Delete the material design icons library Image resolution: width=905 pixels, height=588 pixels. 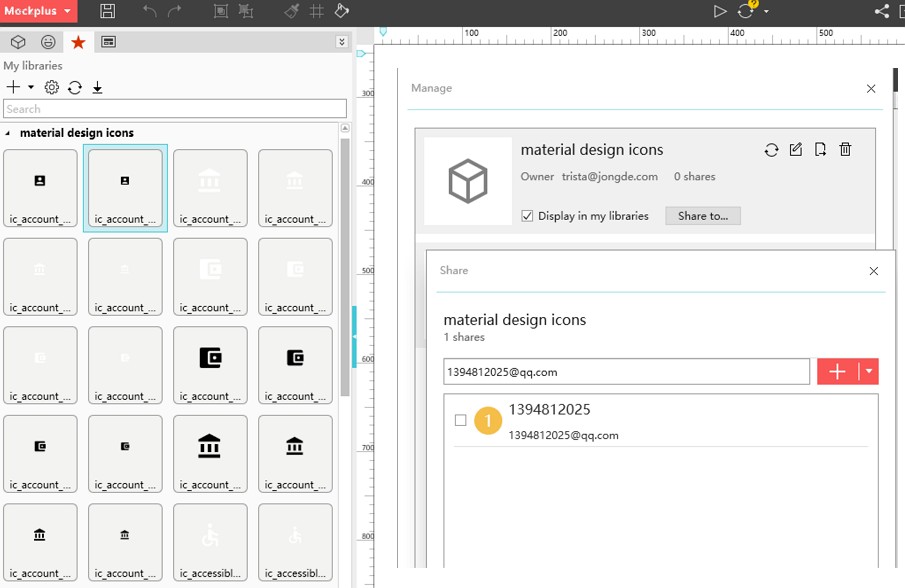coord(845,150)
